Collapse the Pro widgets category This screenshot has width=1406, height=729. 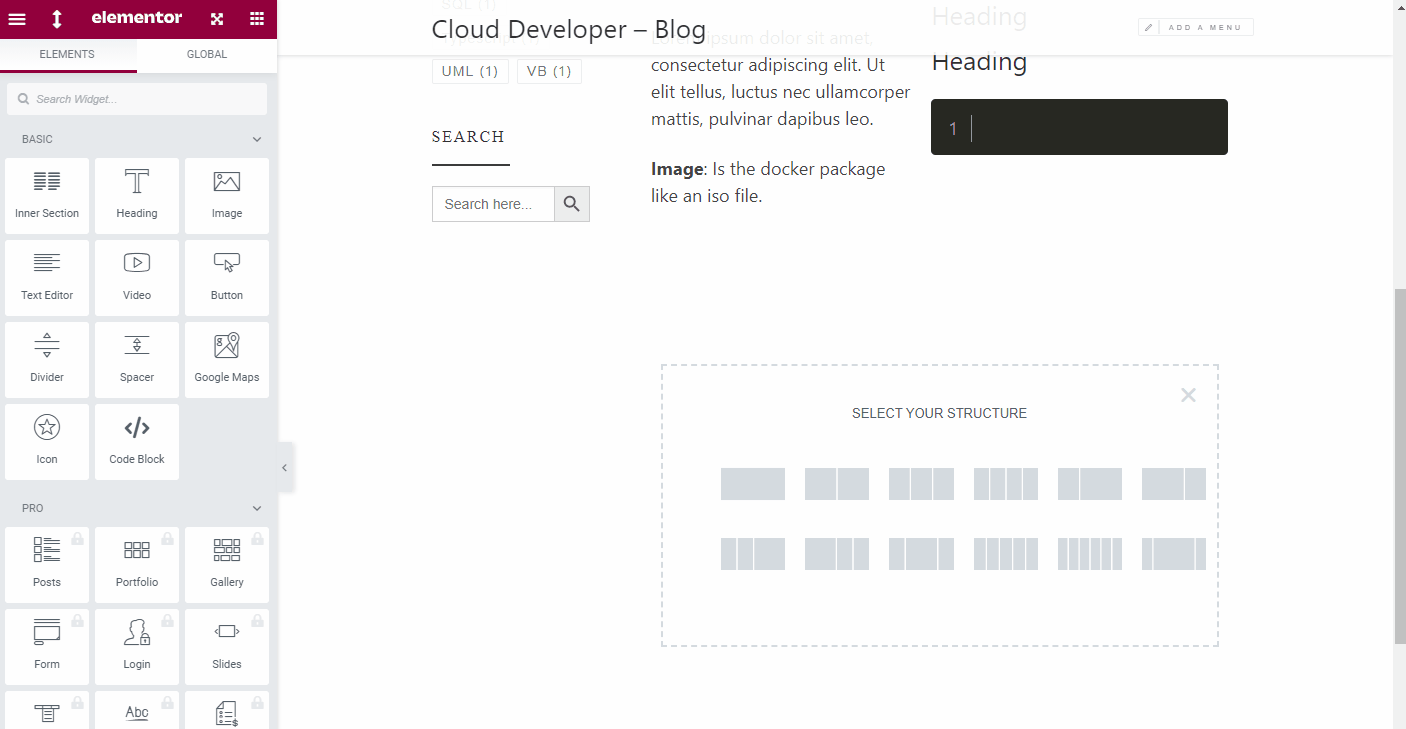257,509
